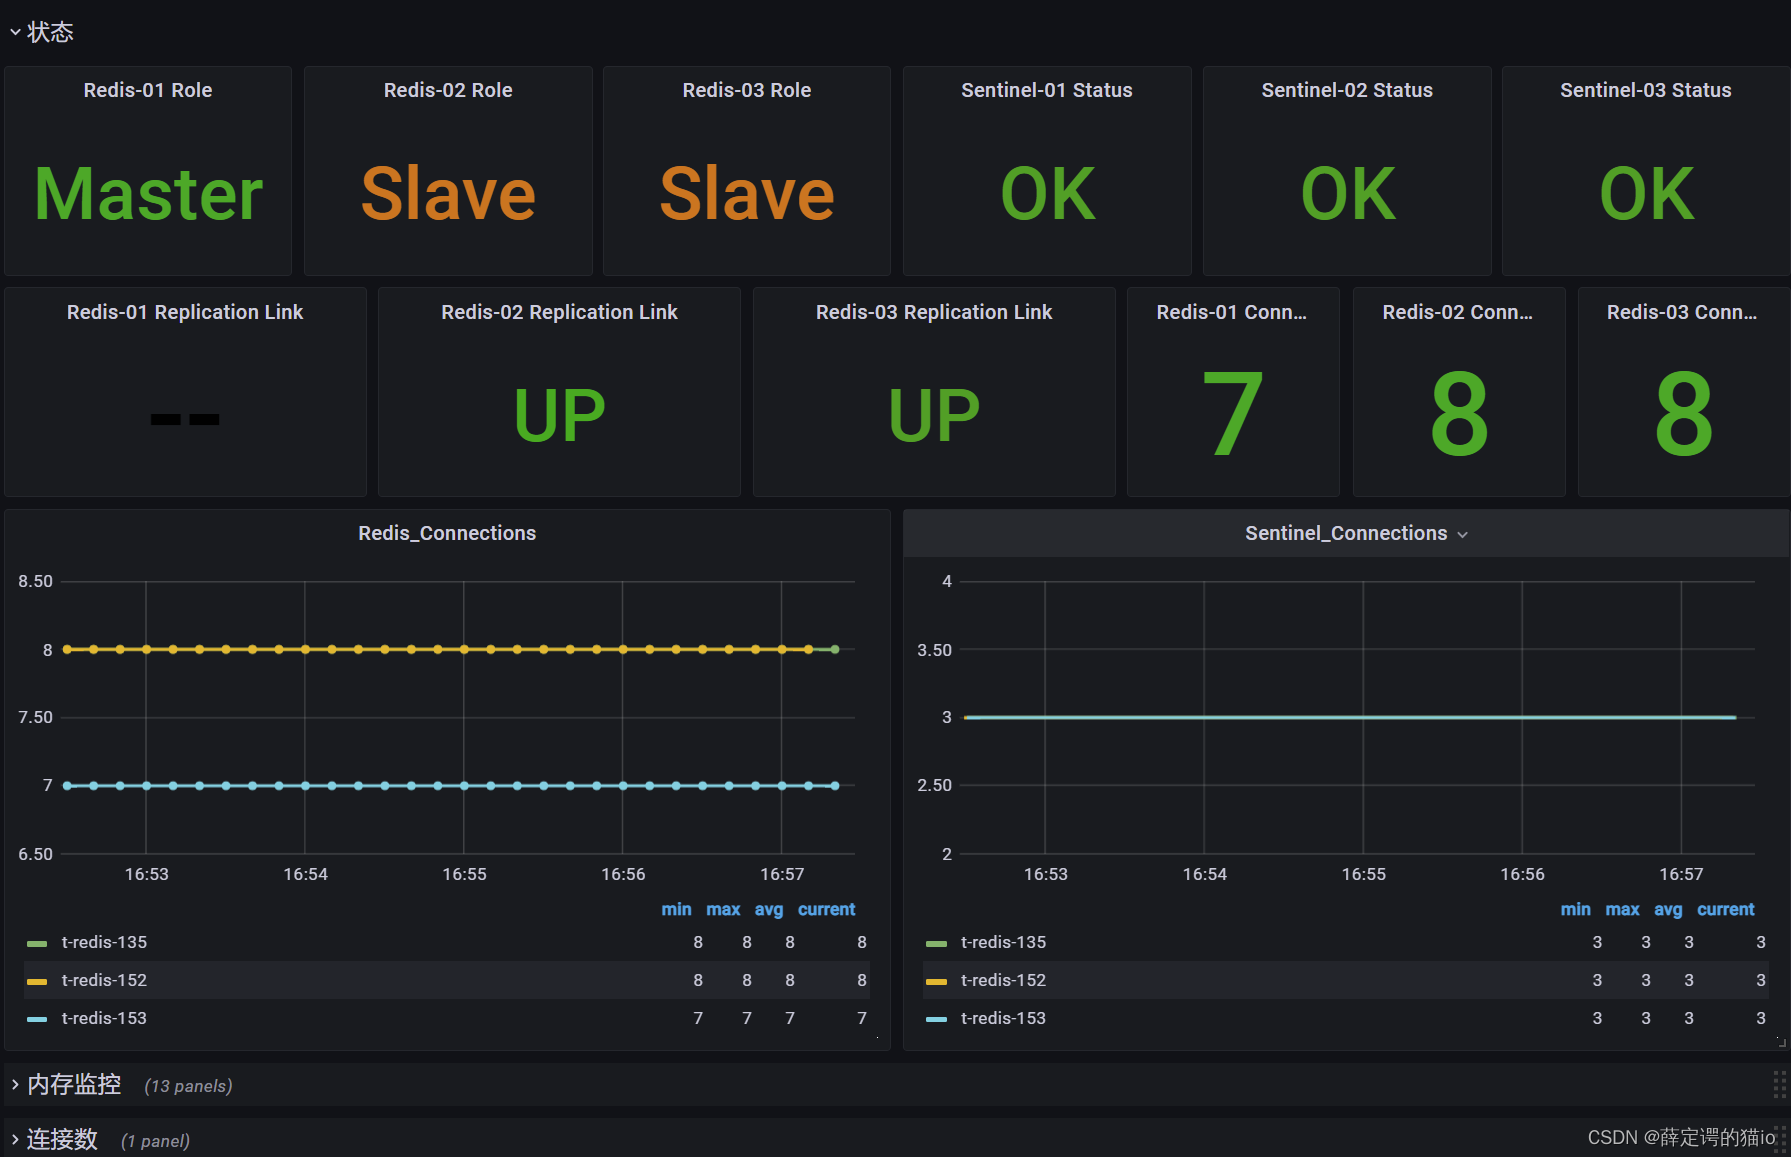Sort Sentinel_Connections legend by max column
This screenshot has height=1157, width=1791.
[1622, 909]
